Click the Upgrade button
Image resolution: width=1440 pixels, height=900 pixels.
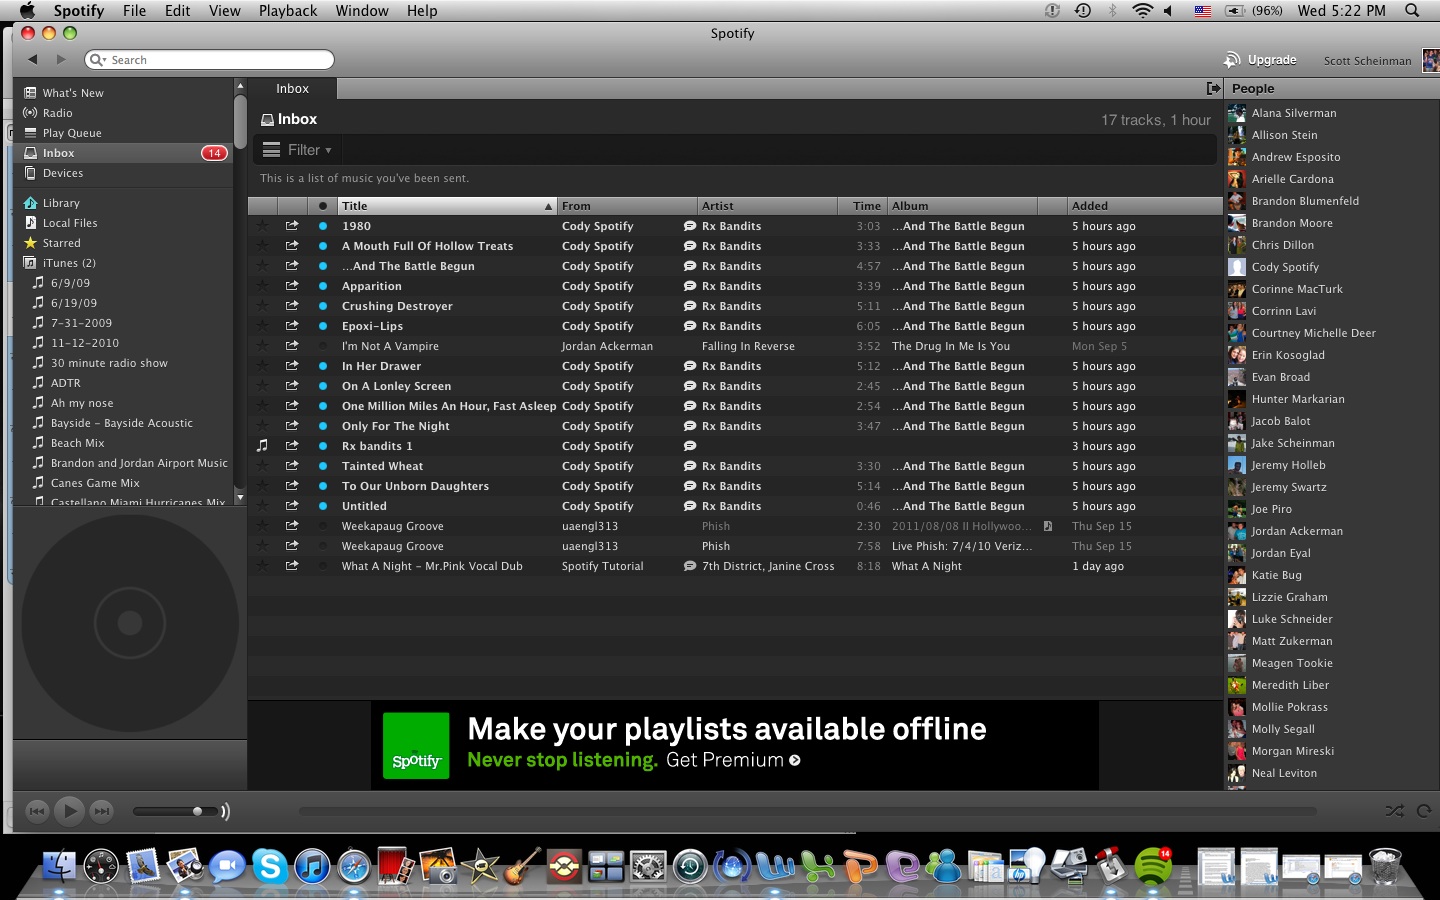click(1261, 60)
